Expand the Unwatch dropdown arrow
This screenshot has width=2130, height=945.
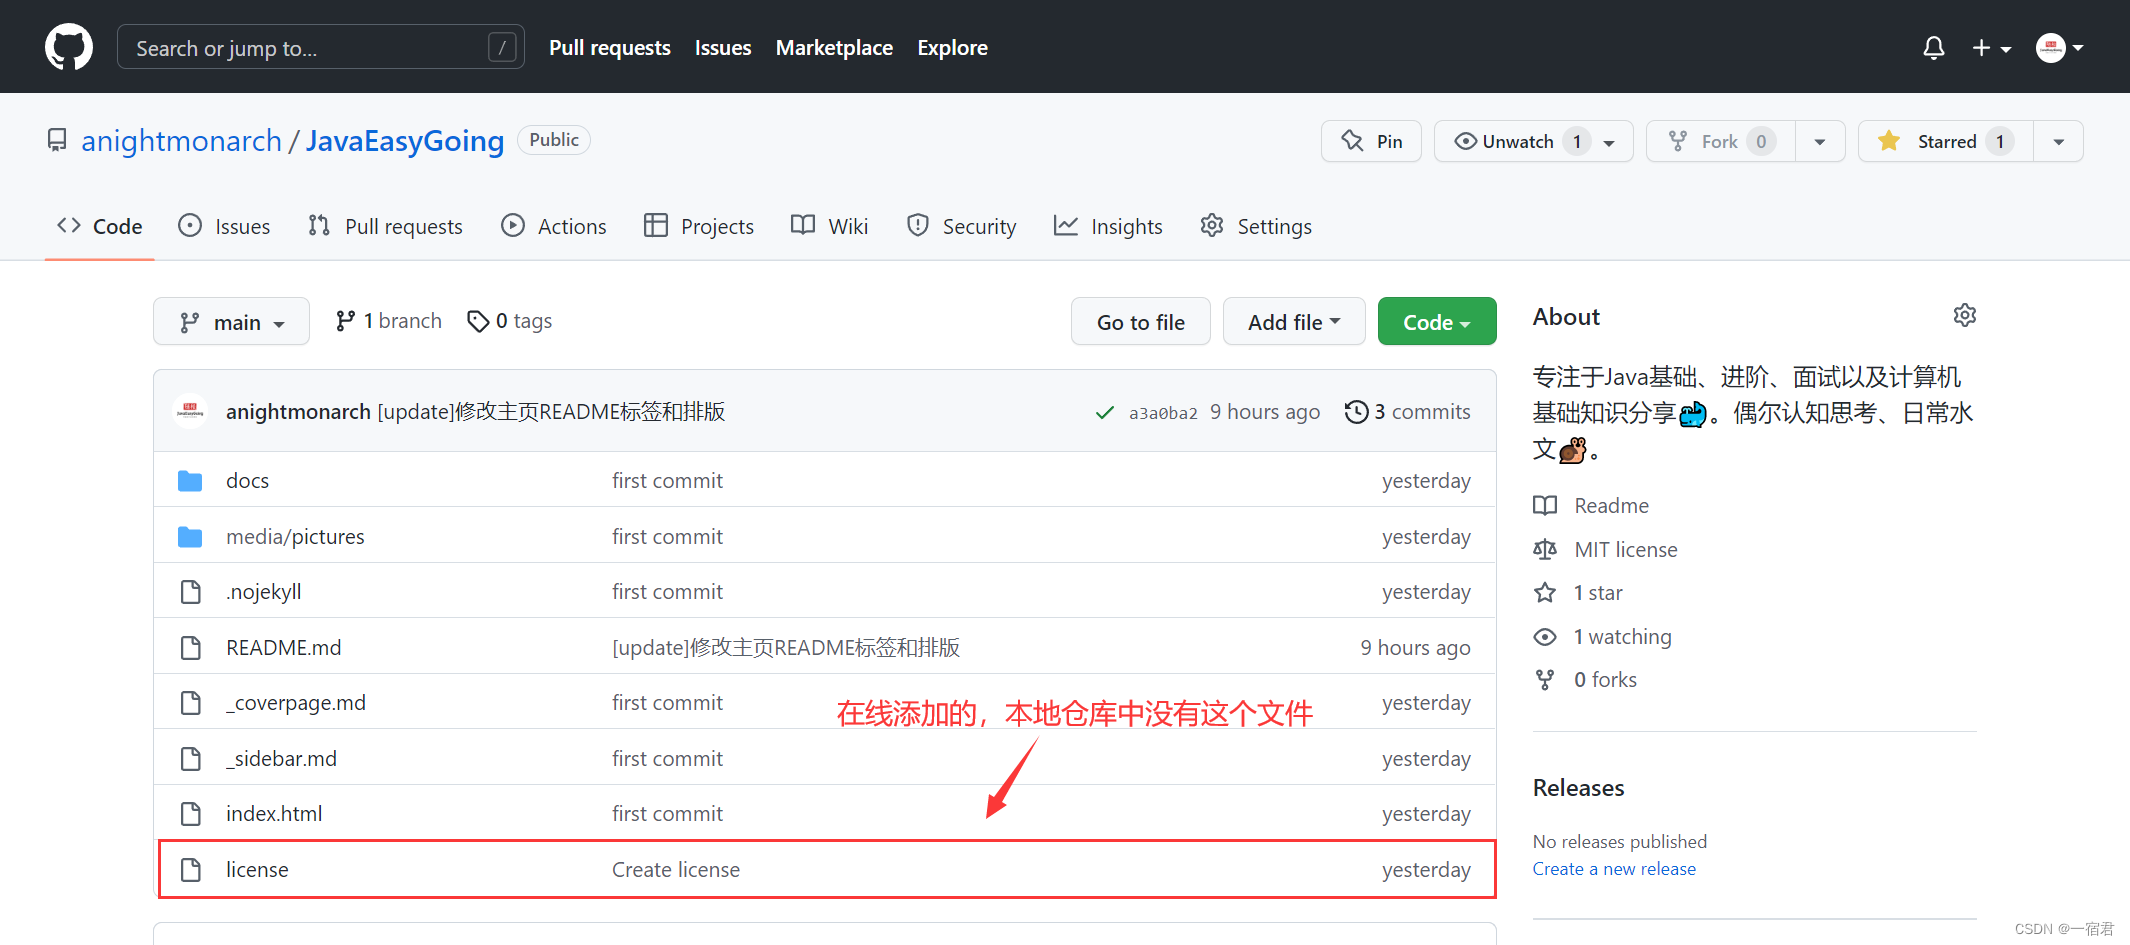(x=1610, y=142)
